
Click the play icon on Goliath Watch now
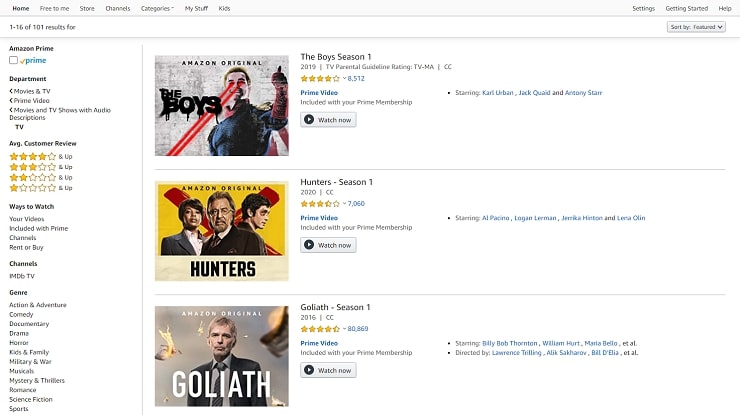(x=309, y=370)
